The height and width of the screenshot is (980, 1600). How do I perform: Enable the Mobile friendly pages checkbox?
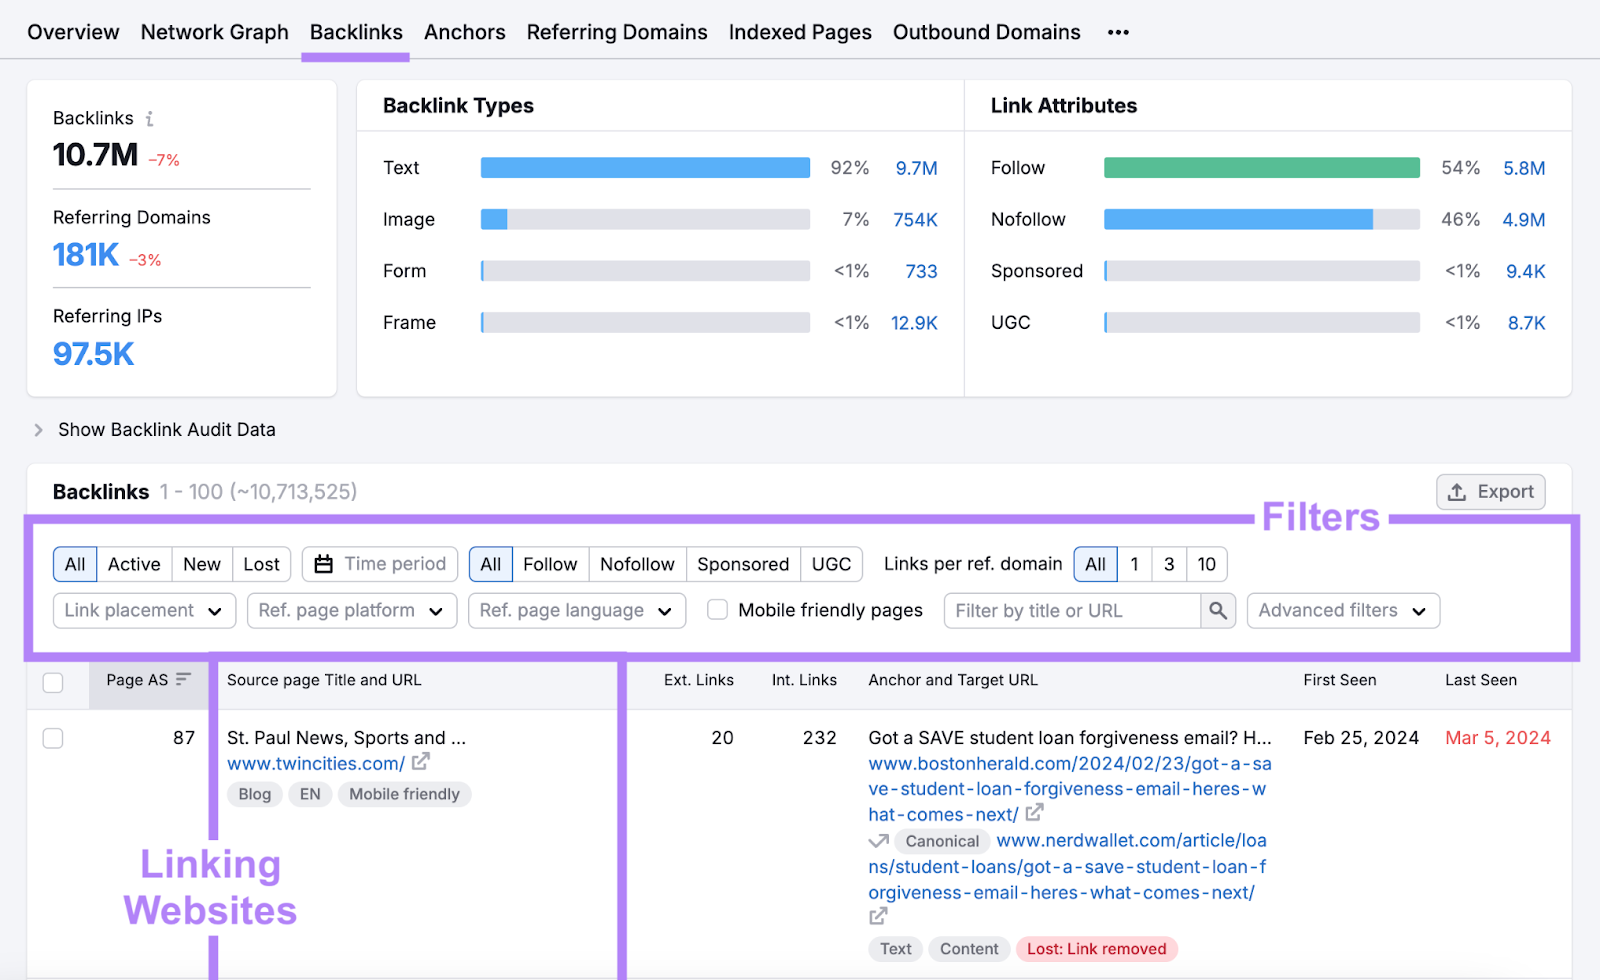coord(717,609)
